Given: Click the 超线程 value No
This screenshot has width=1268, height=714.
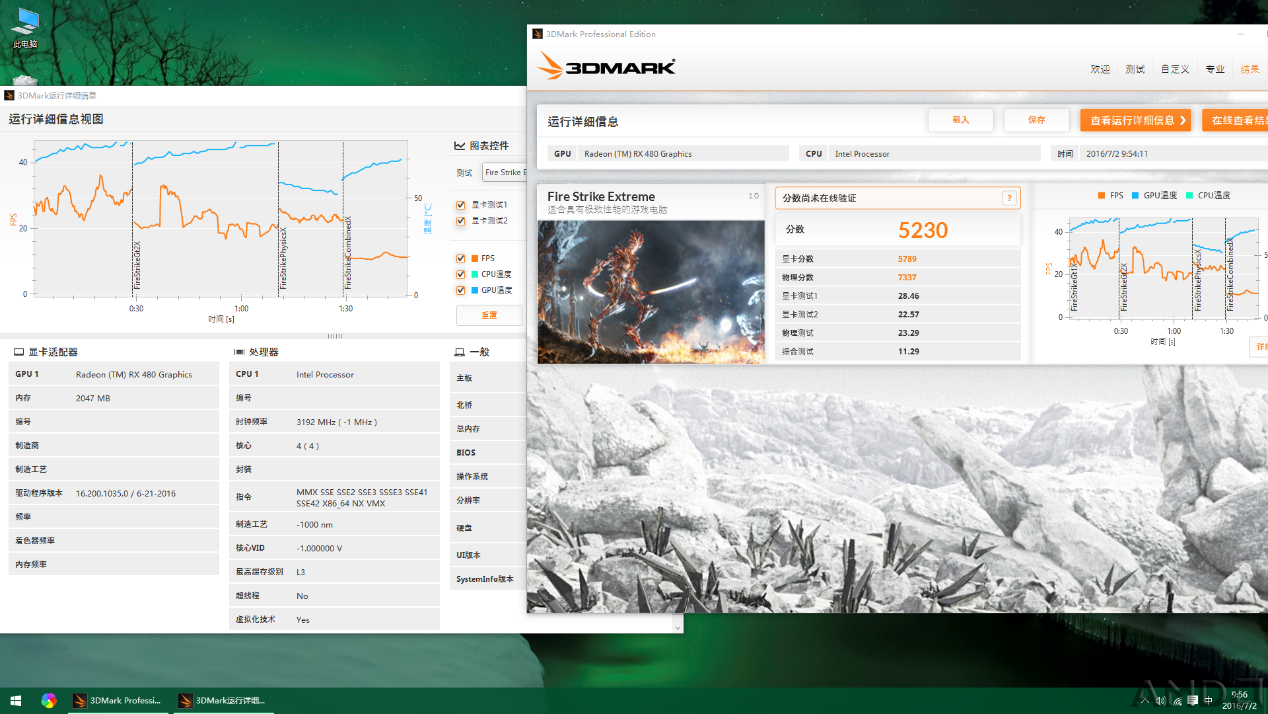Looking at the screenshot, I should 302,596.
